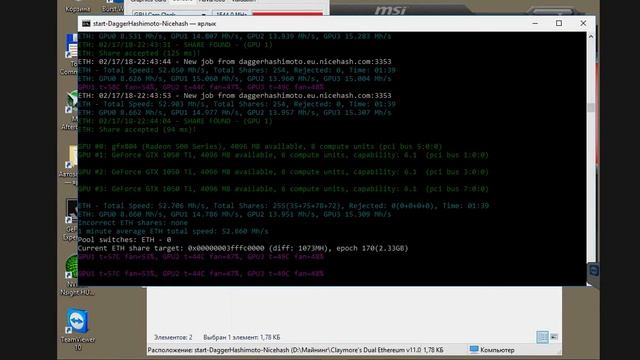Viewport: 640px width, 360px height.
Task: Click the MHz clock value field behind the console
Action: 231,14
